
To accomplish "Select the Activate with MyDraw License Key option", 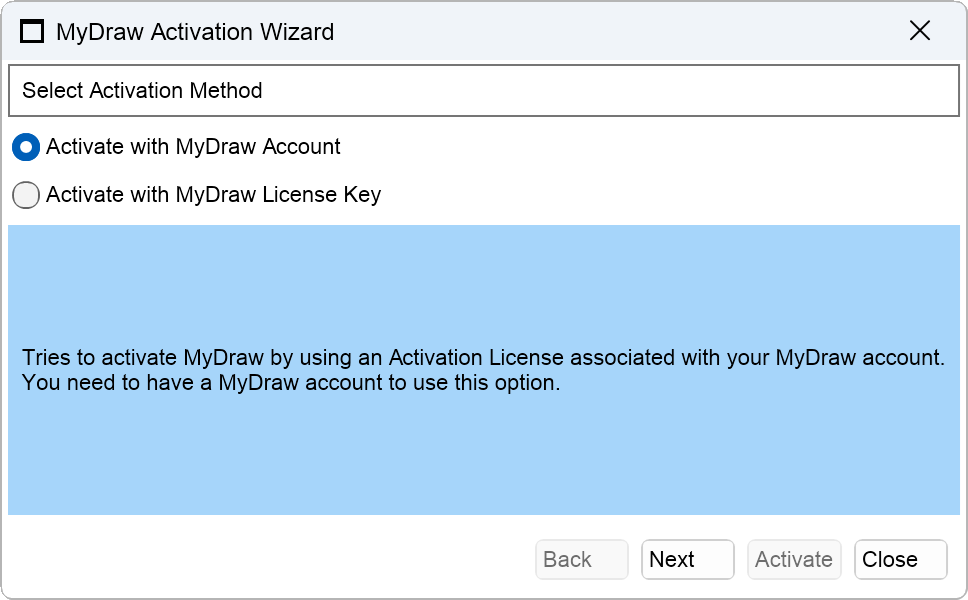I will click(25, 195).
